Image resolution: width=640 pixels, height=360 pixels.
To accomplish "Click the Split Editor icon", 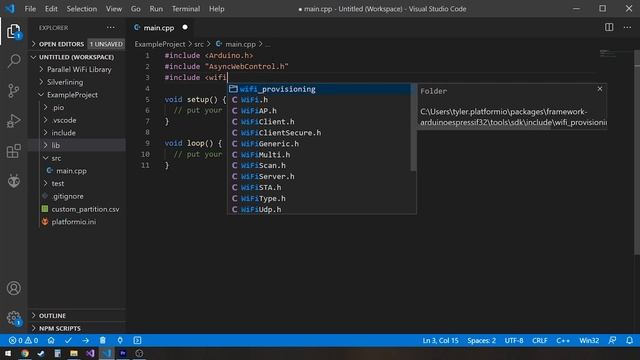I will [x=609, y=27].
